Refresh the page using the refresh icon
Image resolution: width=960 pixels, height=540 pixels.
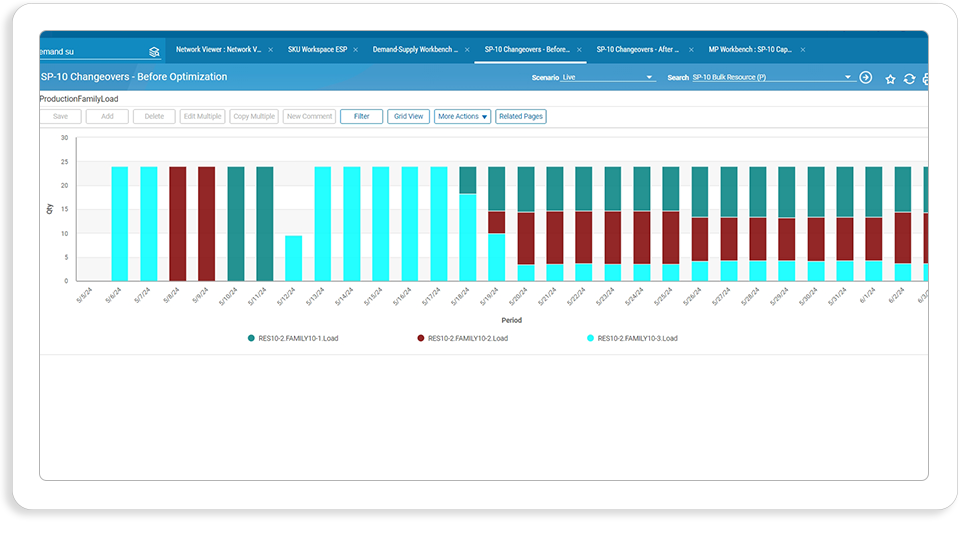click(909, 79)
